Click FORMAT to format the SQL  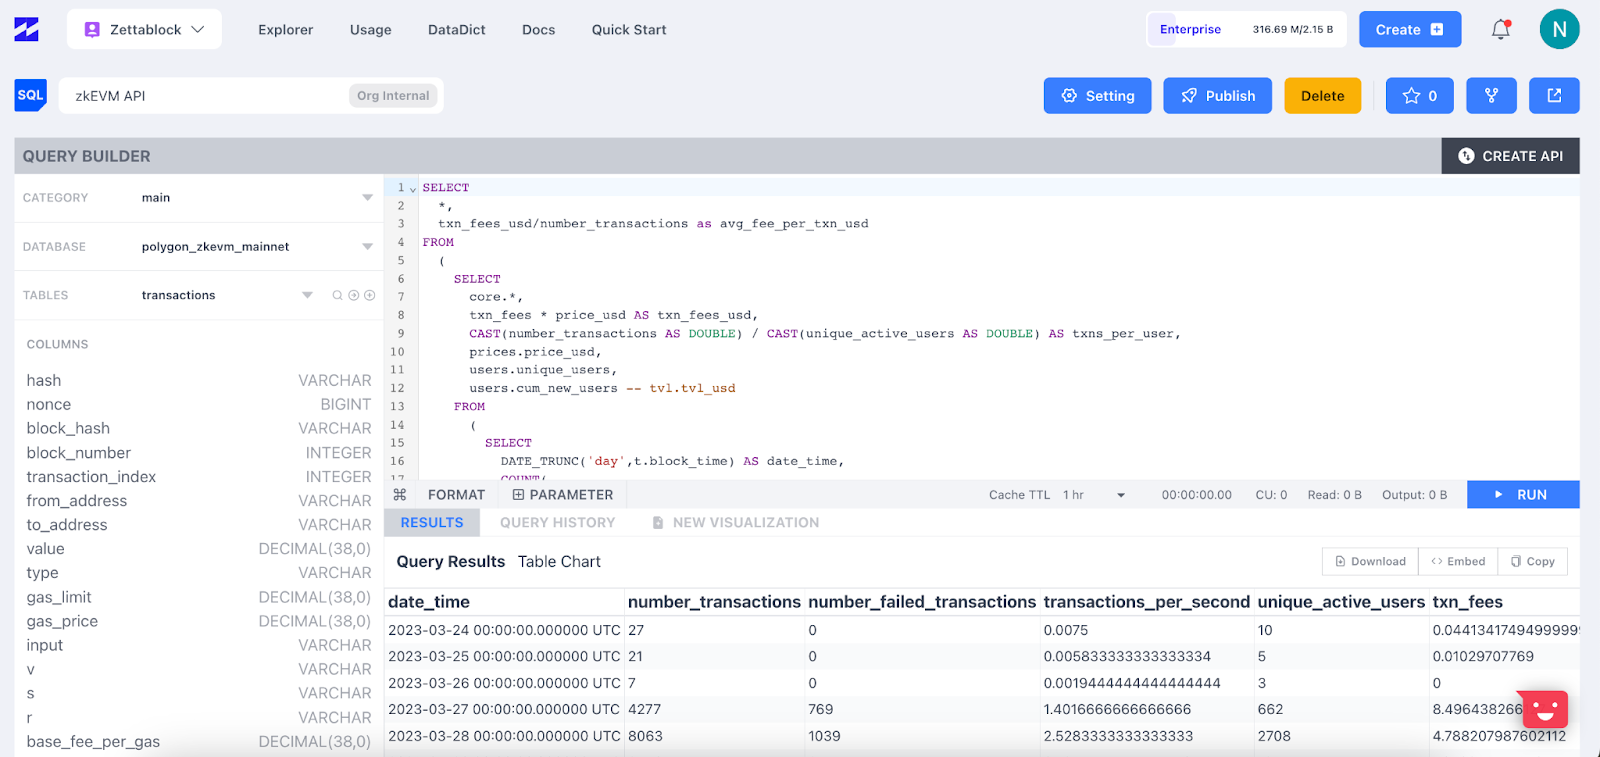(456, 495)
